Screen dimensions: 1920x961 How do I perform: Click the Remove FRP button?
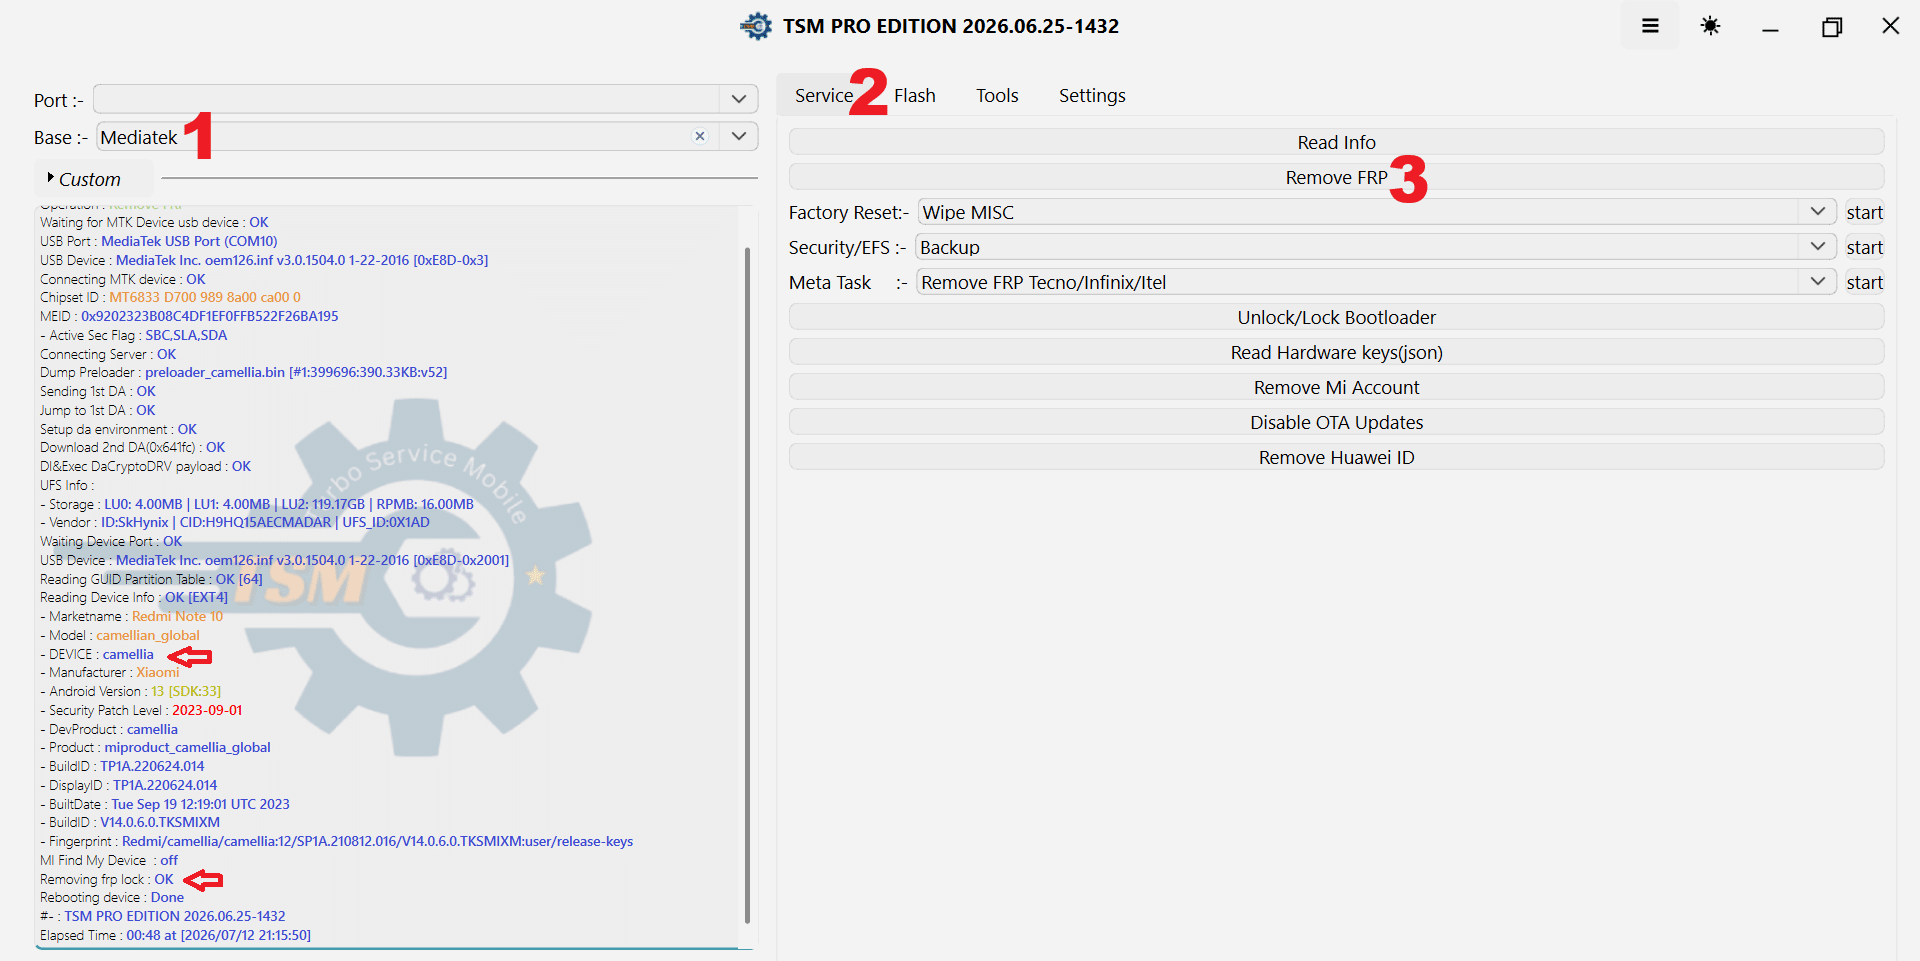tap(1336, 177)
